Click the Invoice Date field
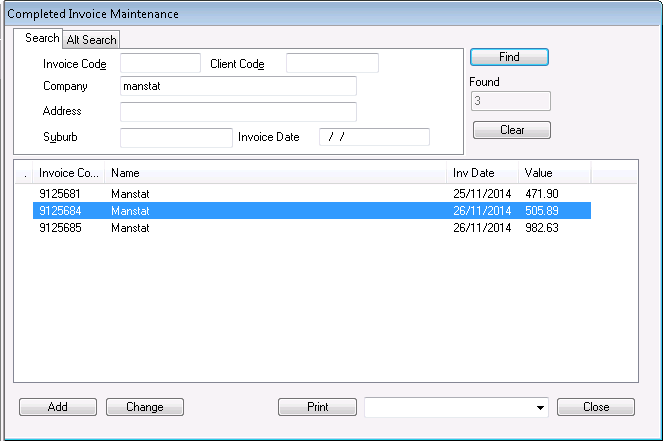The height and width of the screenshot is (441, 663). [374, 137]
